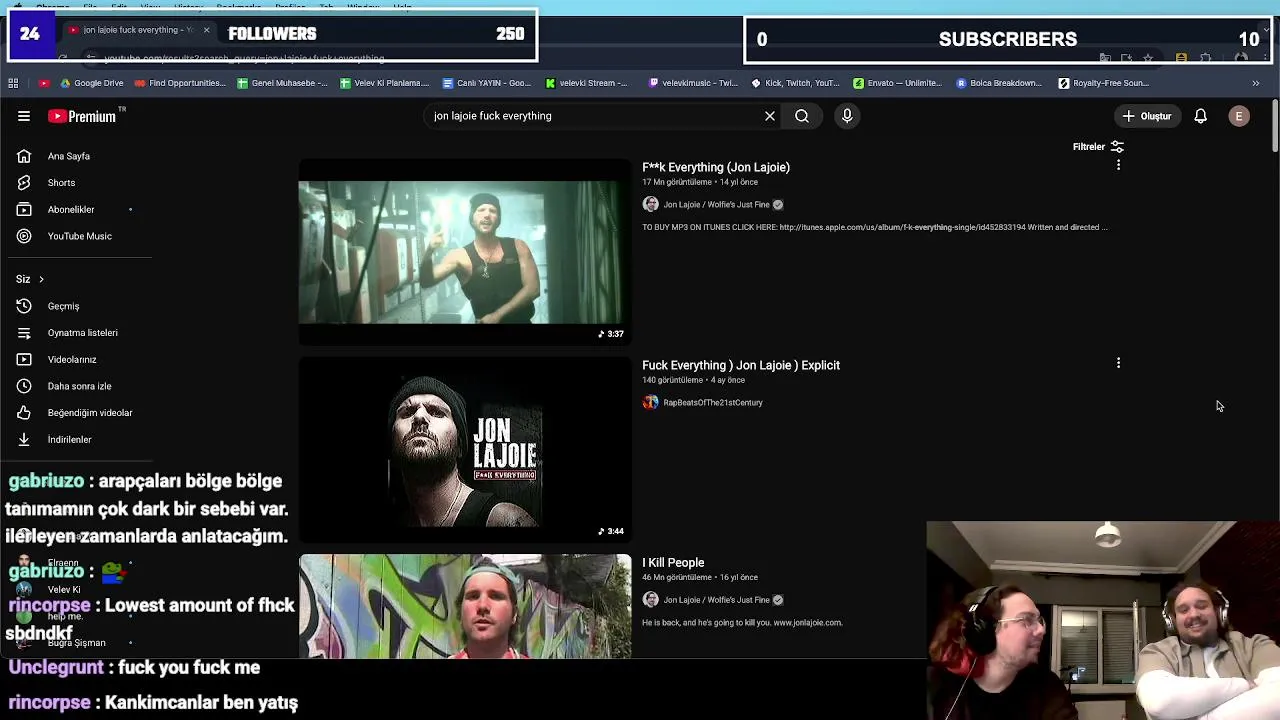Click the page scrollbar

pyautogui.click(x=1274, y=127)
